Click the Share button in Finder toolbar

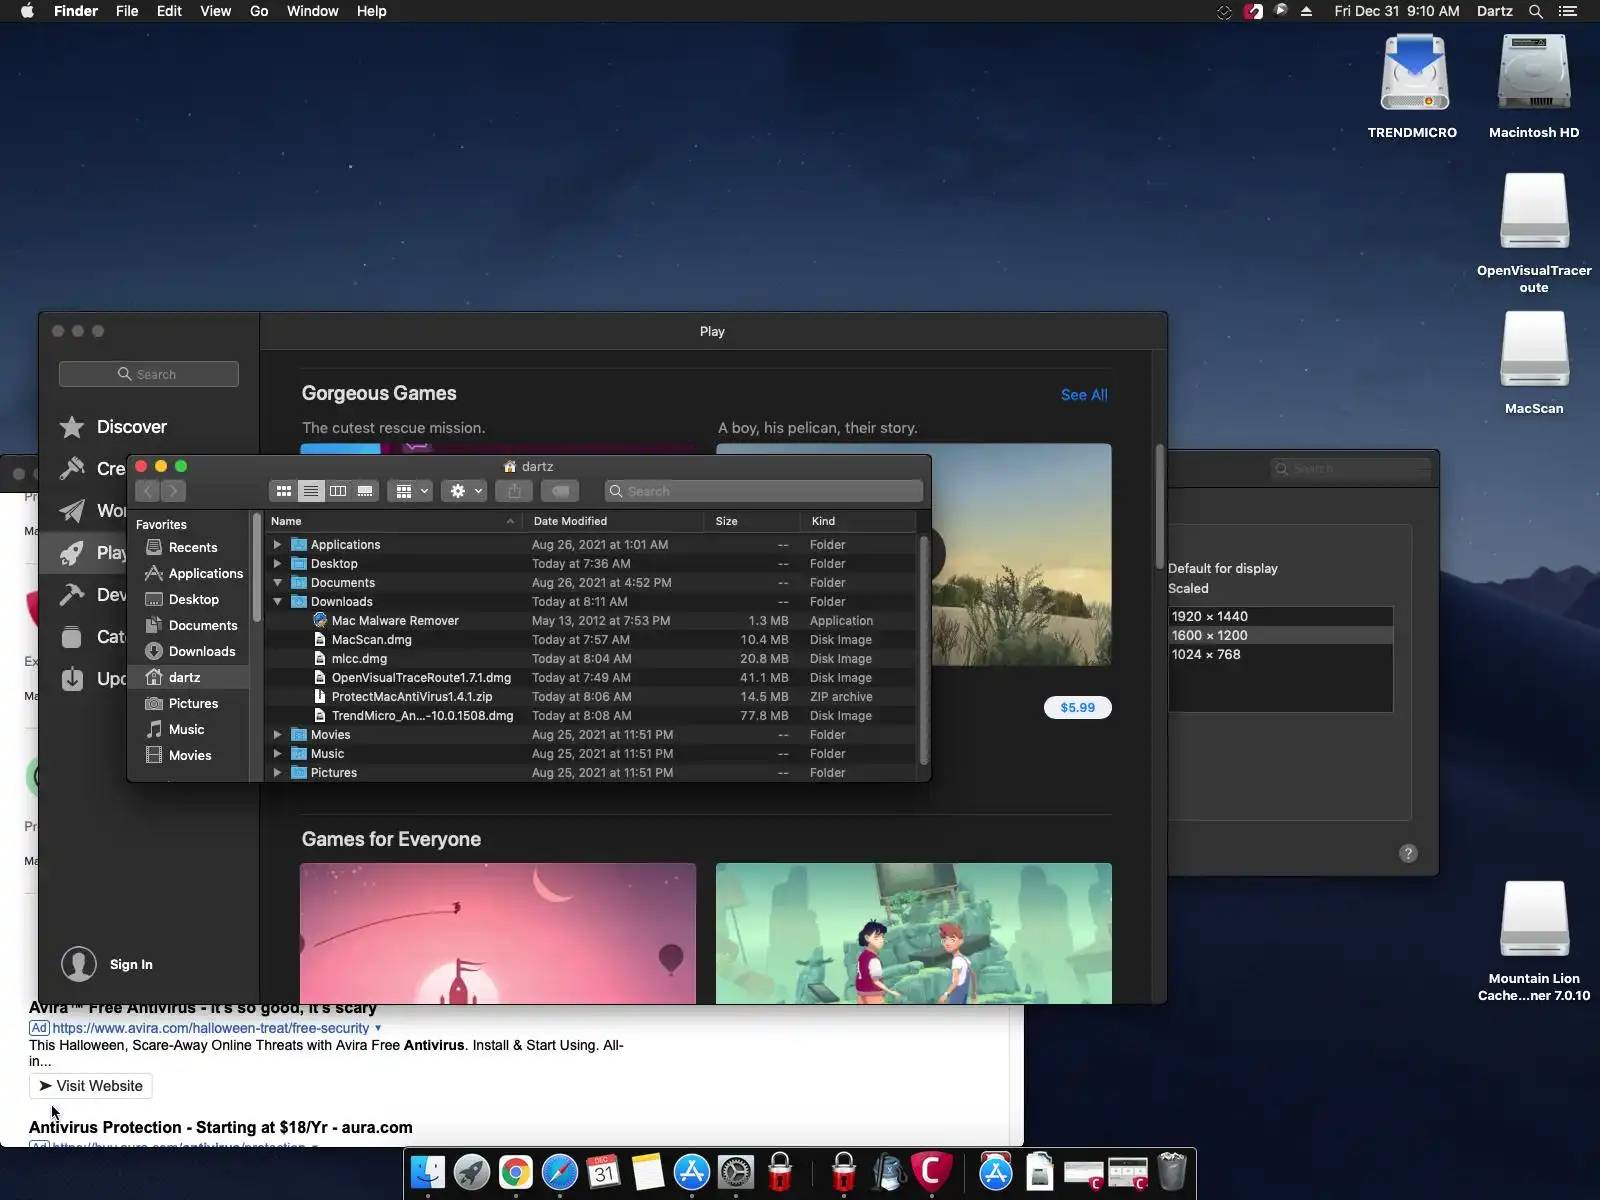coord(514,491)
